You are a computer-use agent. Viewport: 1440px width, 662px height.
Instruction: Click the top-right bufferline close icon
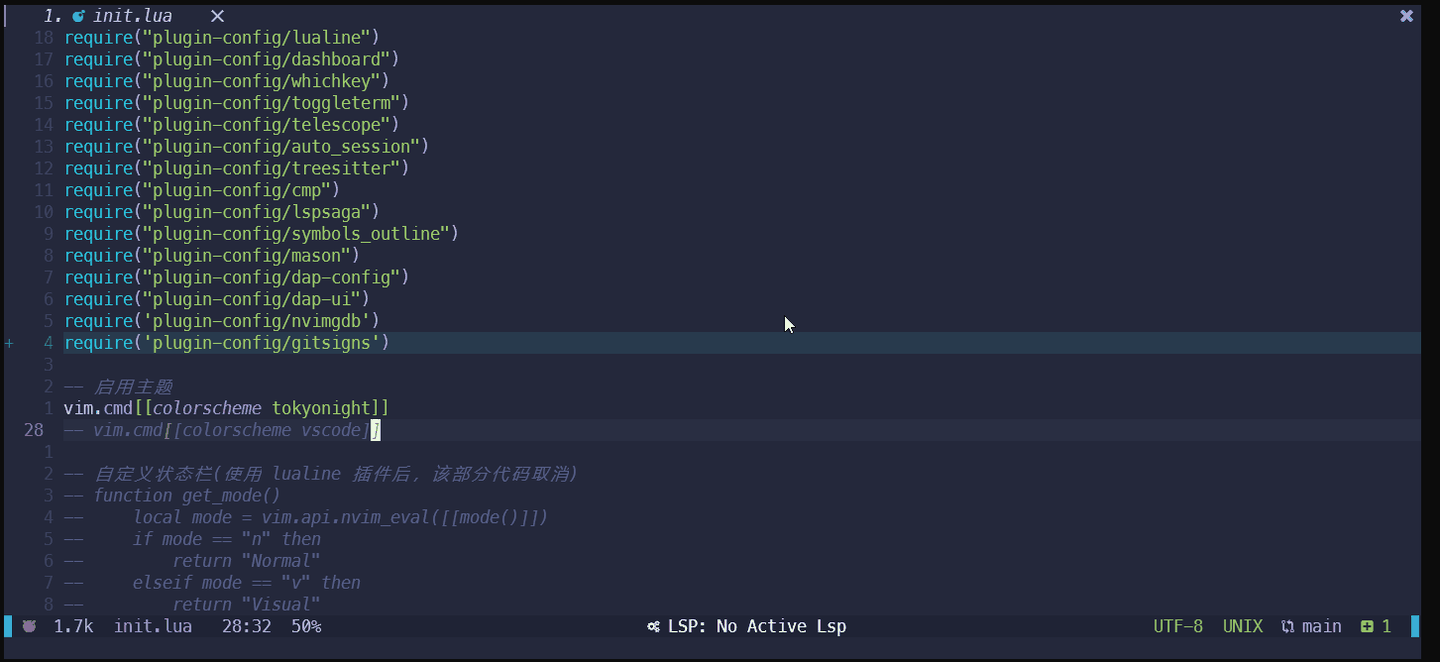pos(1406,16)
